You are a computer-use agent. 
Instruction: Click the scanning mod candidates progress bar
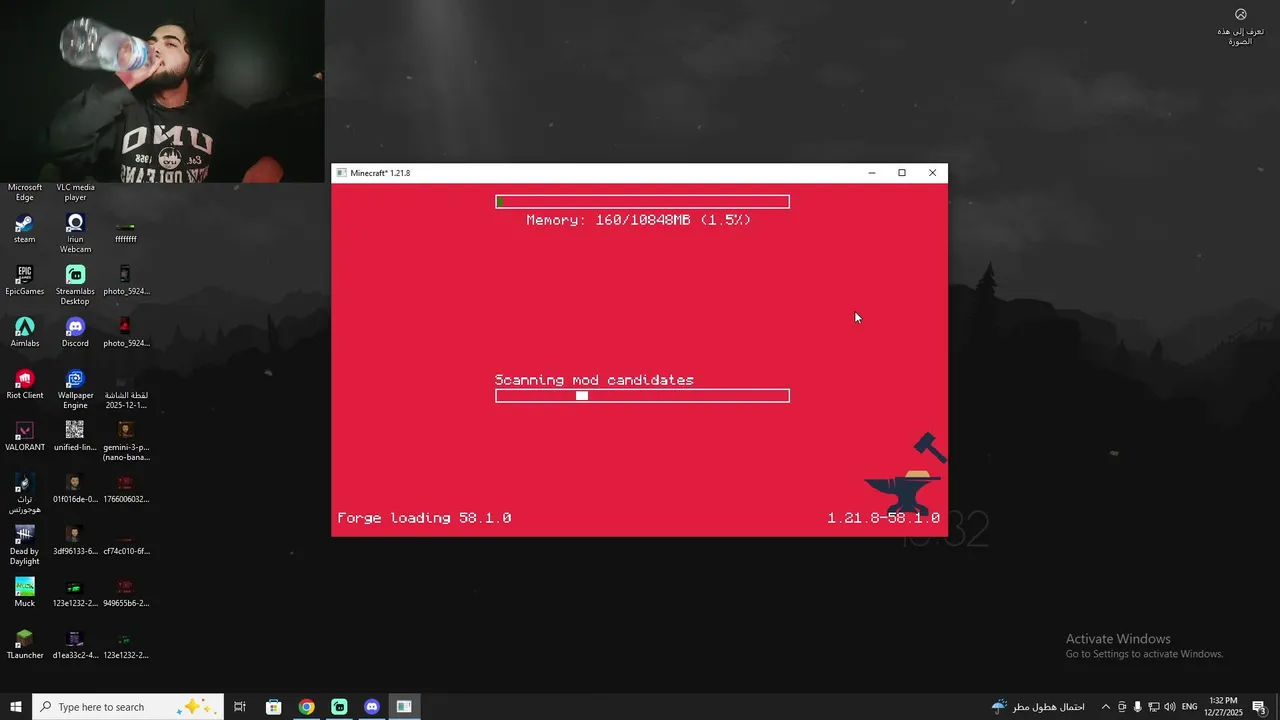[642, 396]
